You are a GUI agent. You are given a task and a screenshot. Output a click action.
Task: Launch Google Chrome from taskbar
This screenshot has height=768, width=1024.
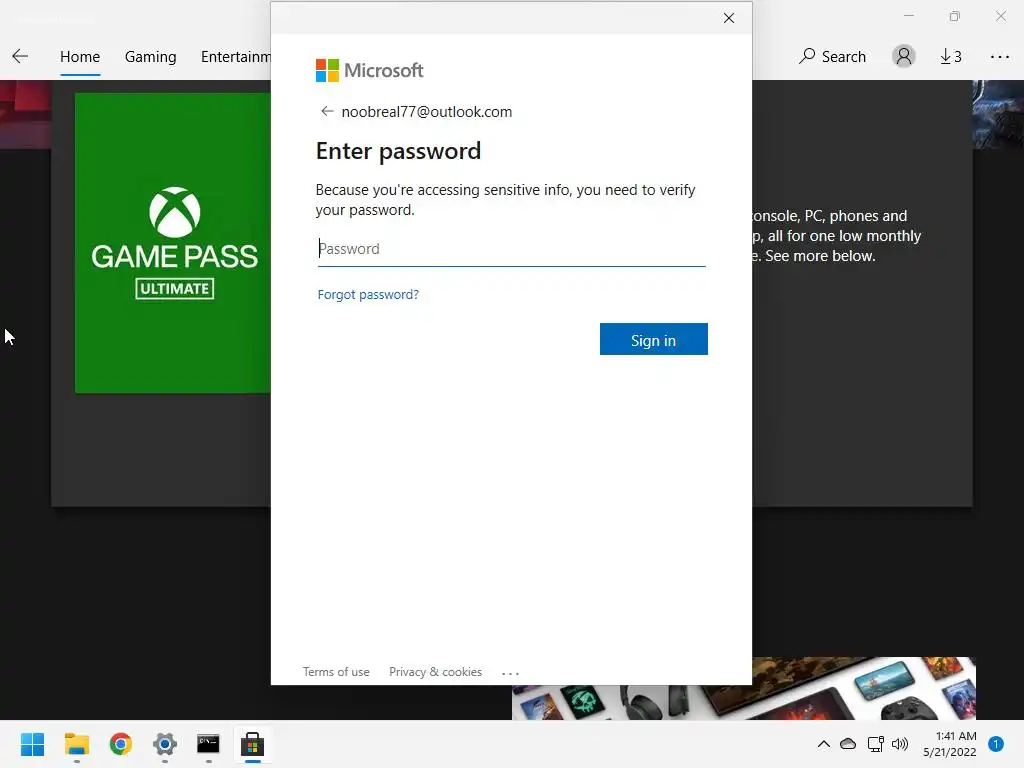tap(121, 744)
